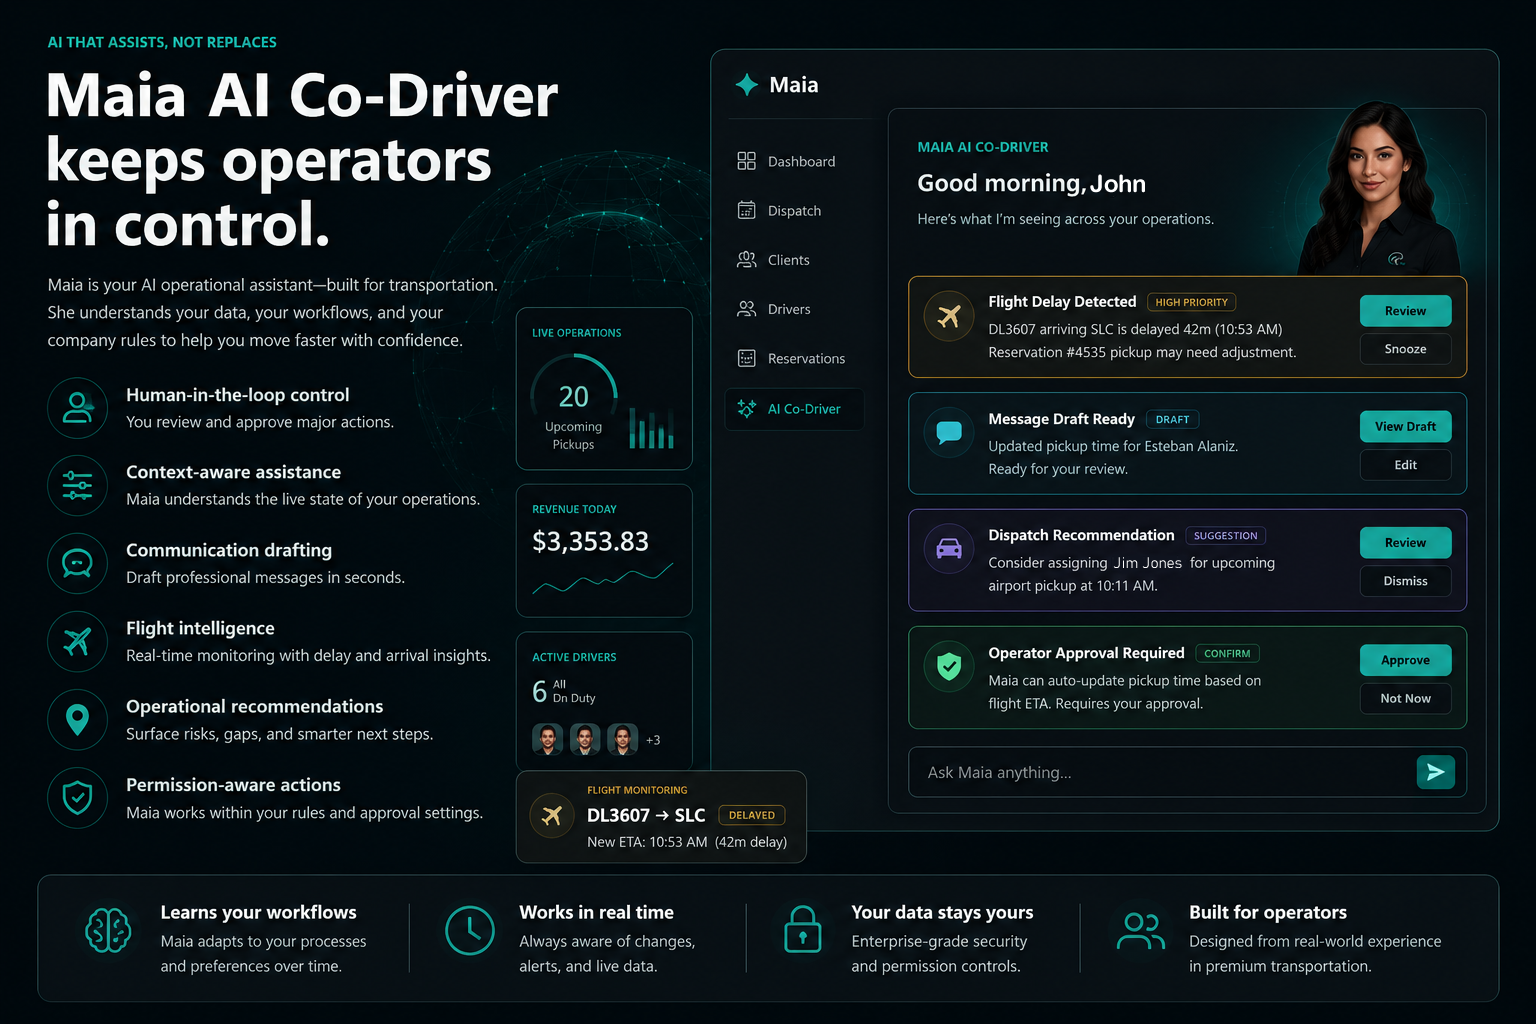
Task: Click the DELAYED status badge
Action: 752,815
